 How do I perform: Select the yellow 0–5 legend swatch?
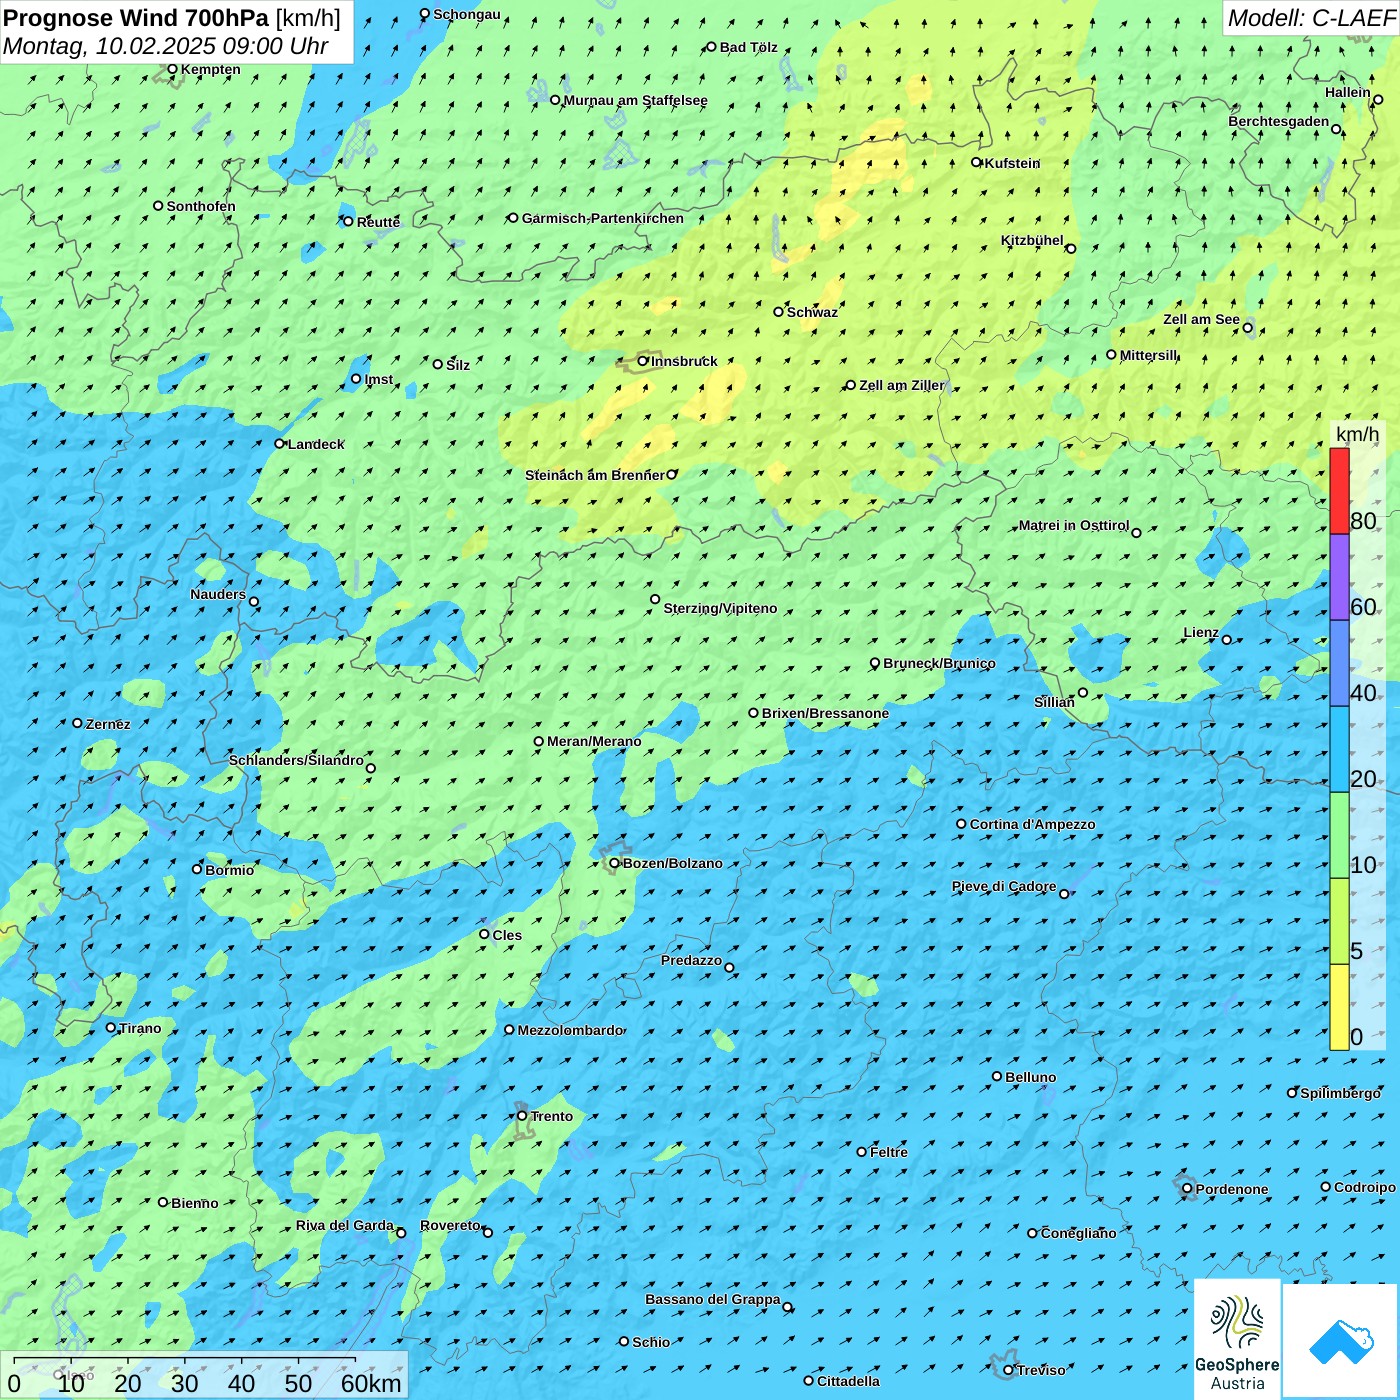click(x=1339, y=1007)
